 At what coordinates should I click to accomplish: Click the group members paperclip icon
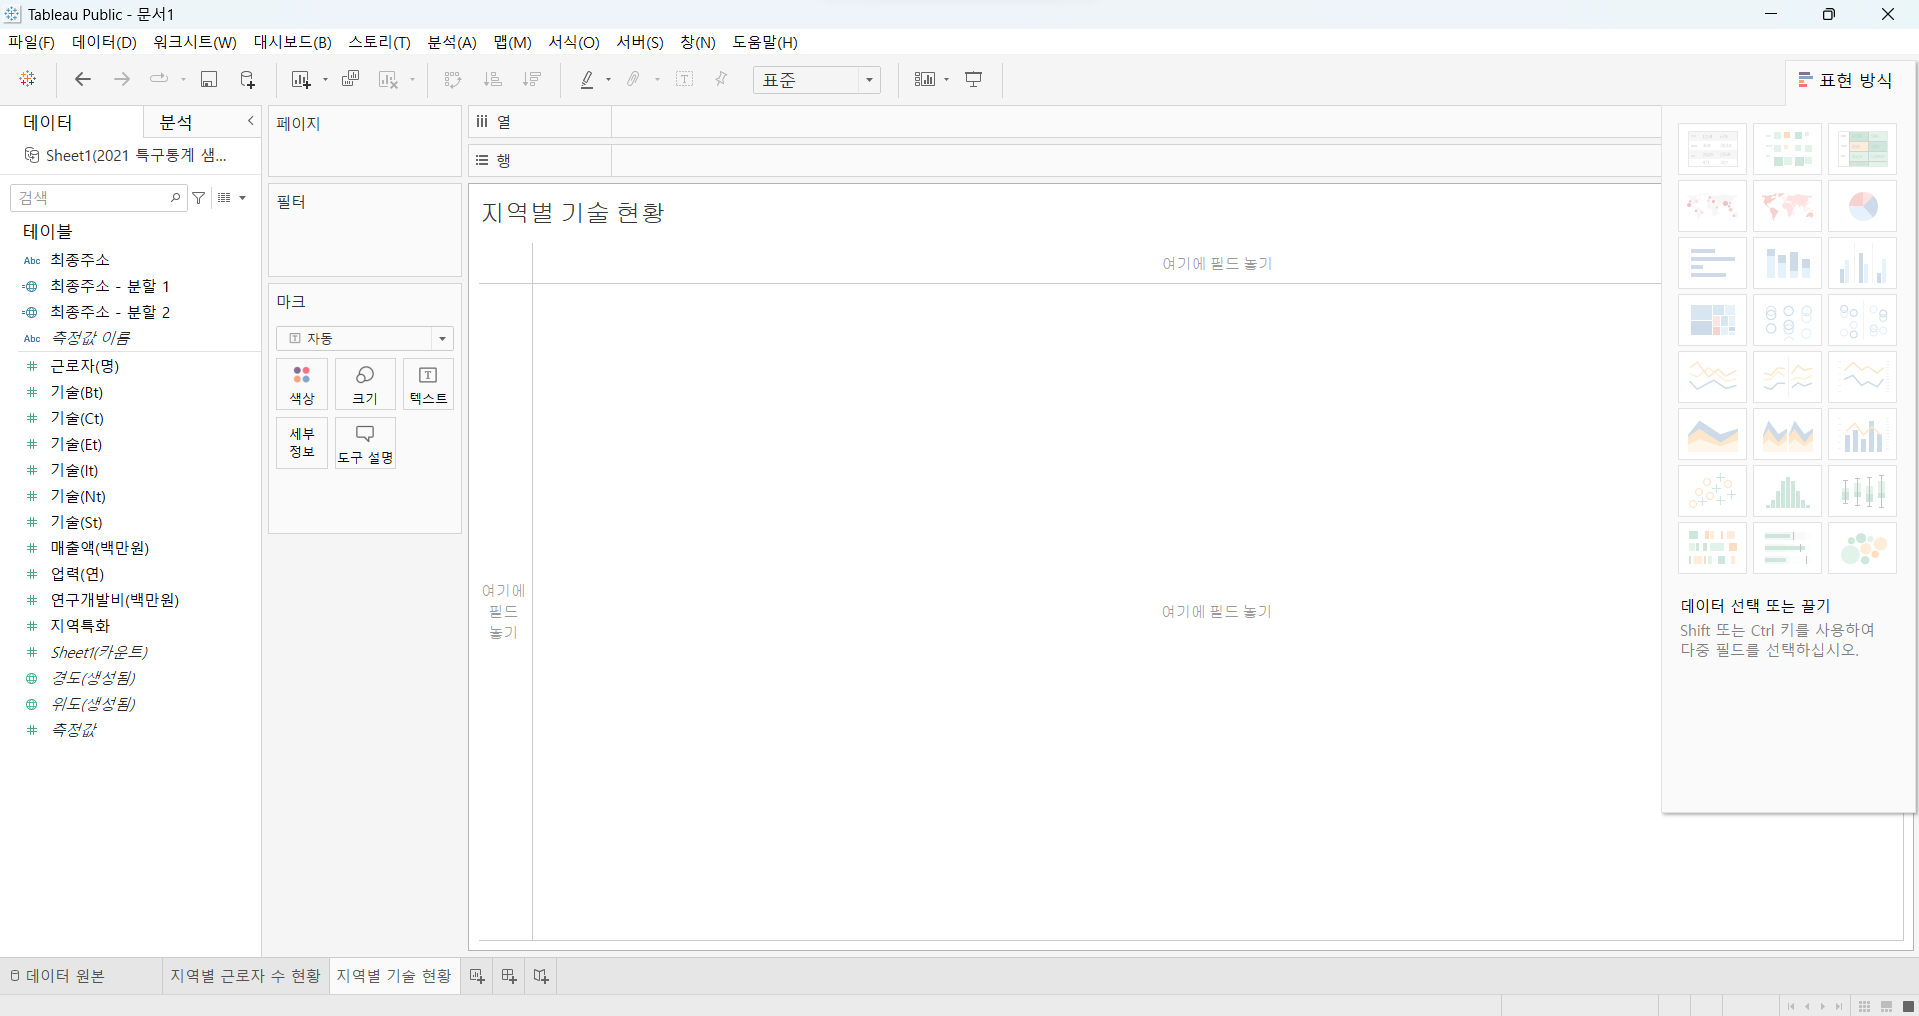[634, 79]
